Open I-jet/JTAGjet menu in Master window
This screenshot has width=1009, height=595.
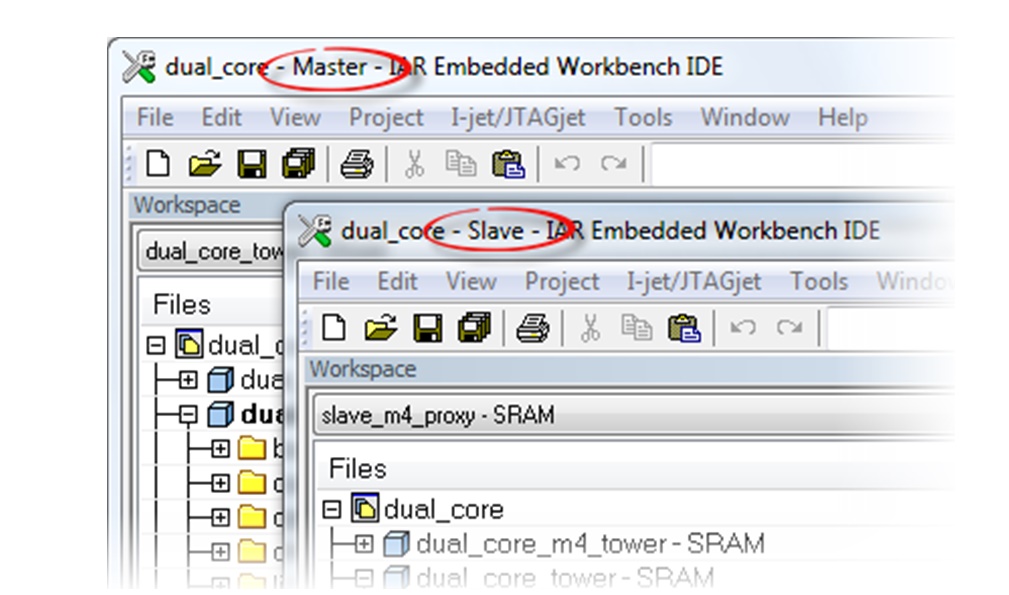tap(518, 118)
